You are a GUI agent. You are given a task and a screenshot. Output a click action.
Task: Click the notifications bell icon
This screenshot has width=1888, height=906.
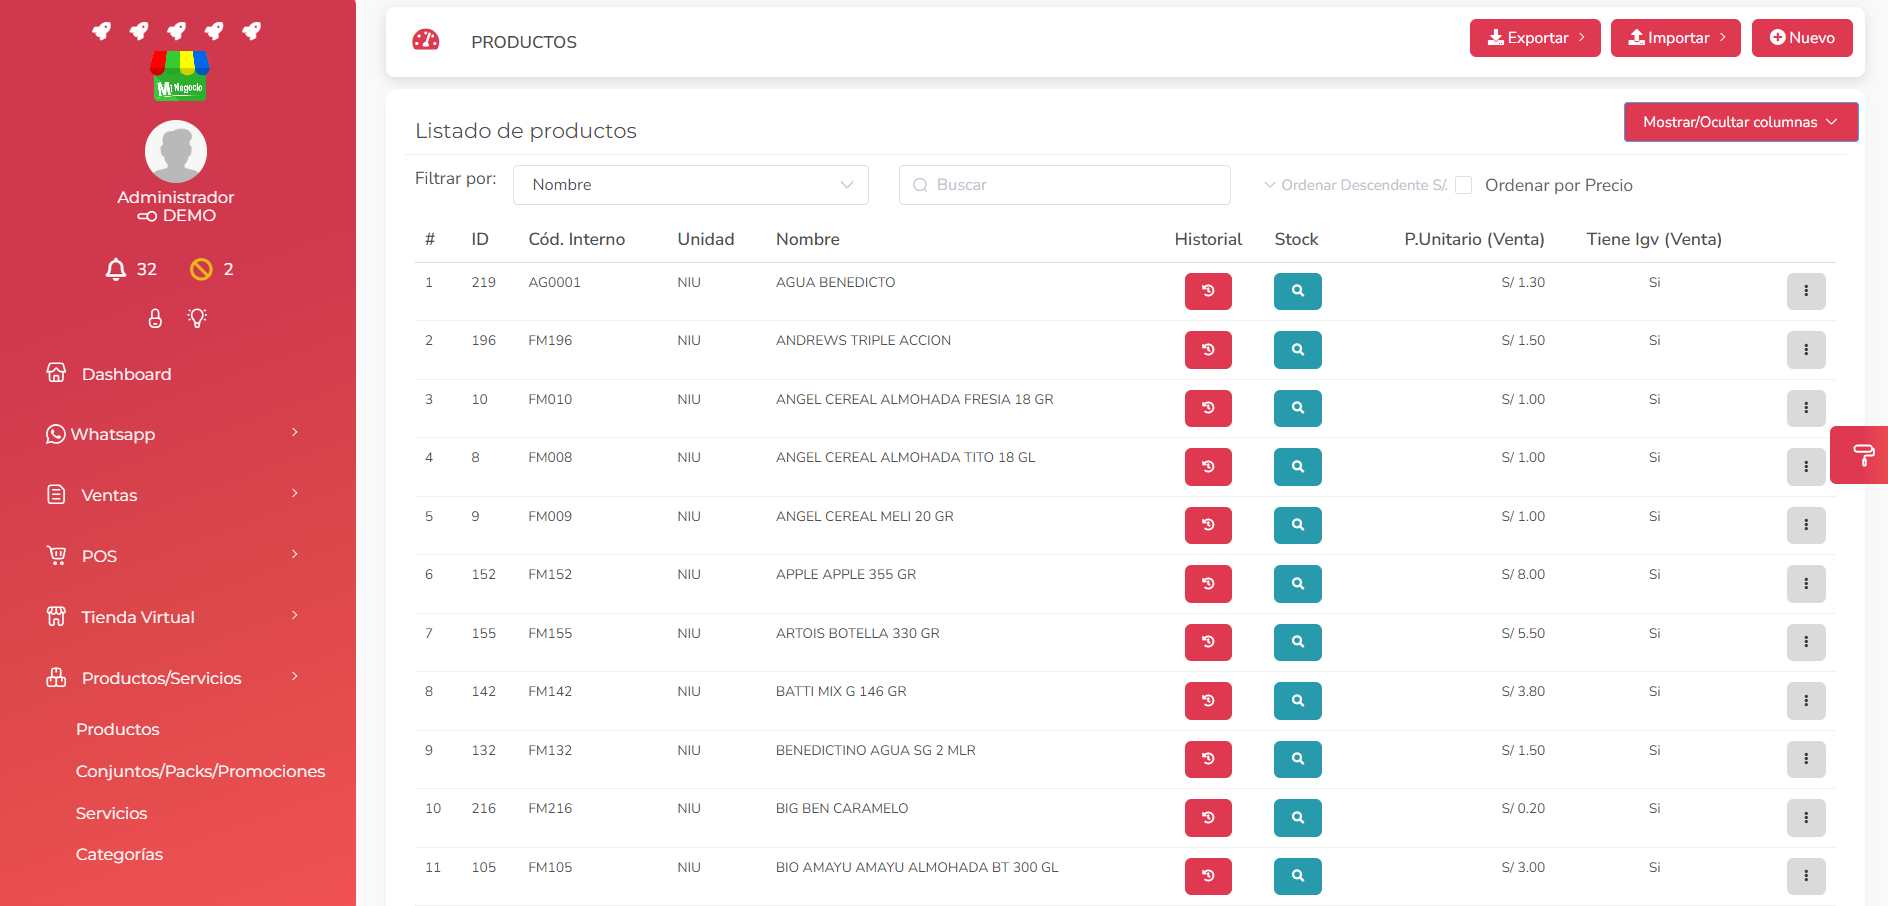(x=116, y=269)
